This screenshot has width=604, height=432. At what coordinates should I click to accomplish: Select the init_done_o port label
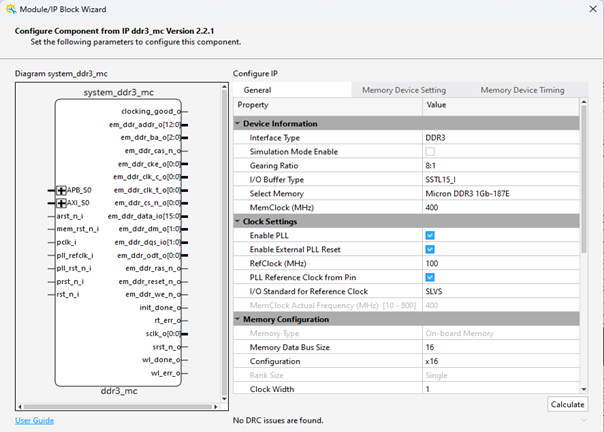coord(160,308)
